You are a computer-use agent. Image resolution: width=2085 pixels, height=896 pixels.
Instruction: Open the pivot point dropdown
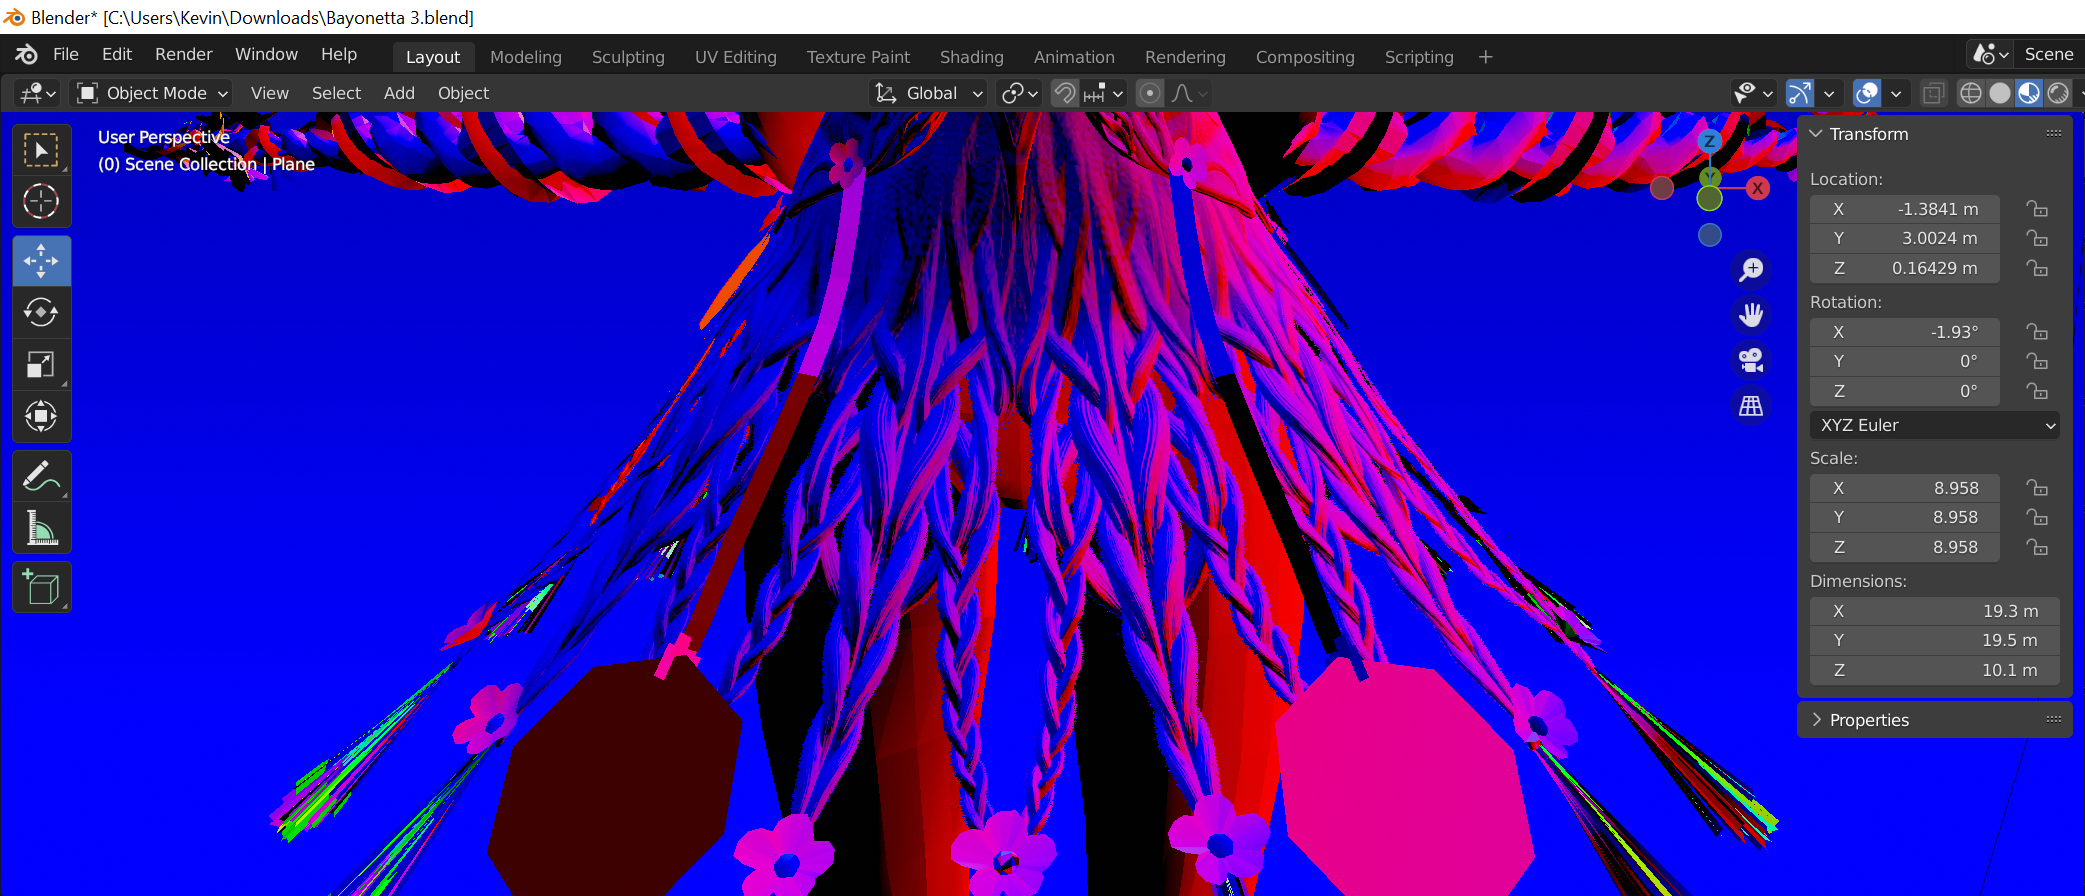[x=1020, y=93]
